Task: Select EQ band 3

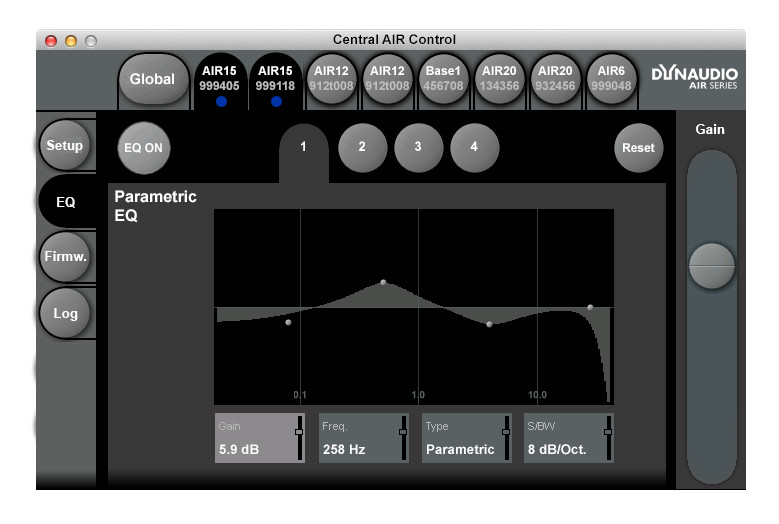Action: tap(418, 147)
